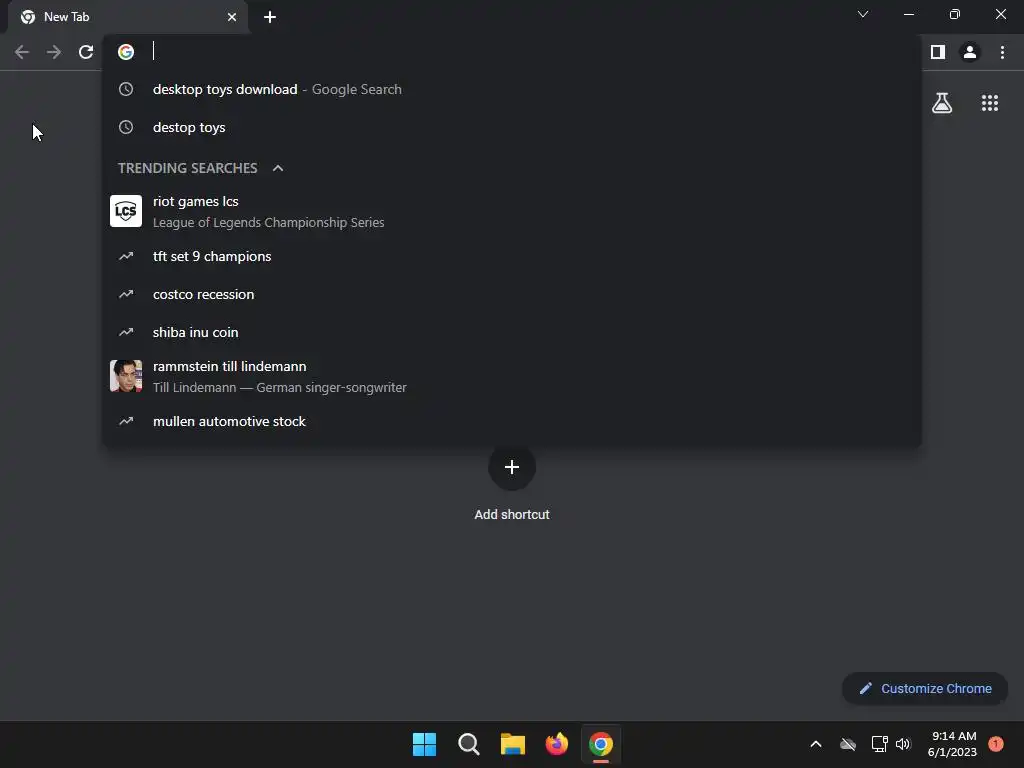Click the OneDrive cloud tray icon
The image size is (1024, 768).
coord(848,744)
